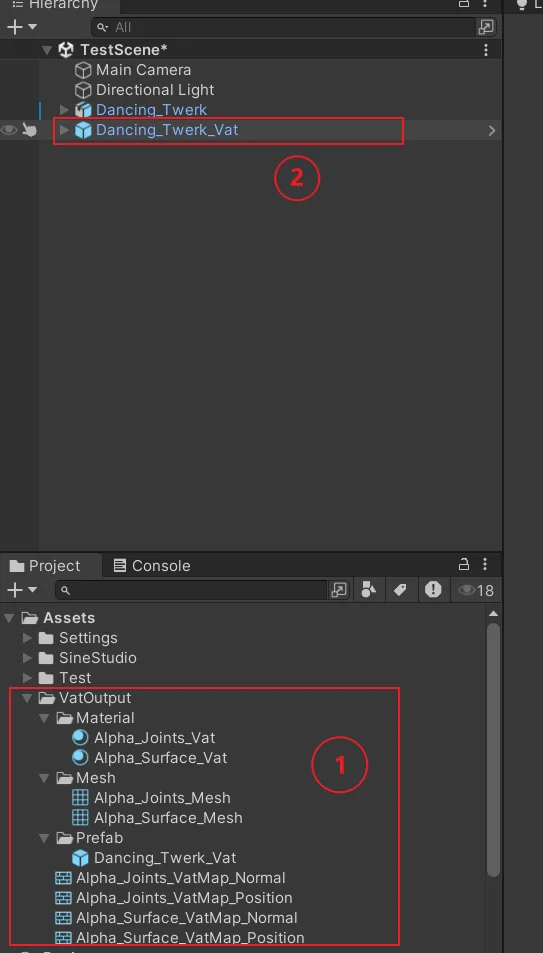The width and height of the screenshot is (543, 953).
Task: Expand Dancing_Twerk object in Hierarchy
Action: tap(64, 110)
